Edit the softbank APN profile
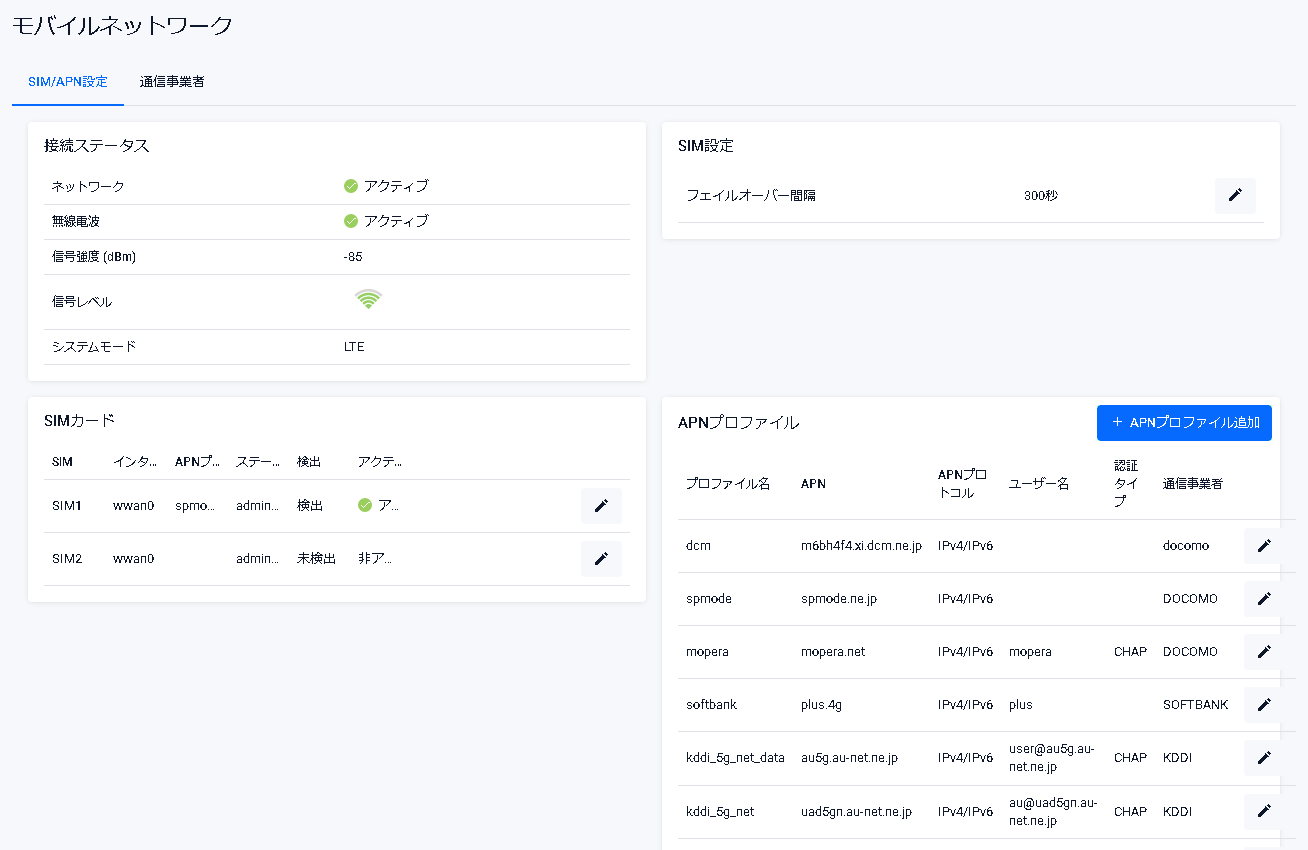The width and height of the screenshot is (1308, 850). coord(1264,705)
